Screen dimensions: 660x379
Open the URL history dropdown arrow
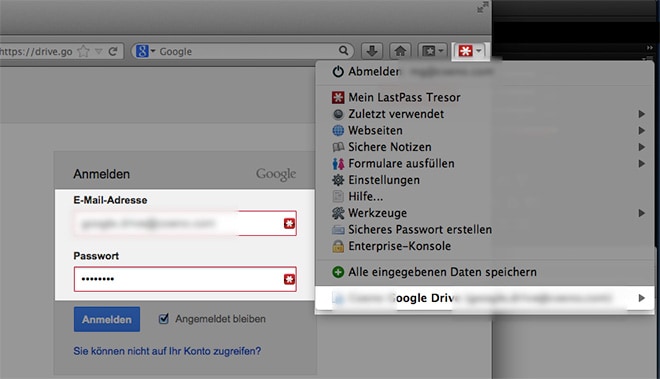[x=98, y=51]
